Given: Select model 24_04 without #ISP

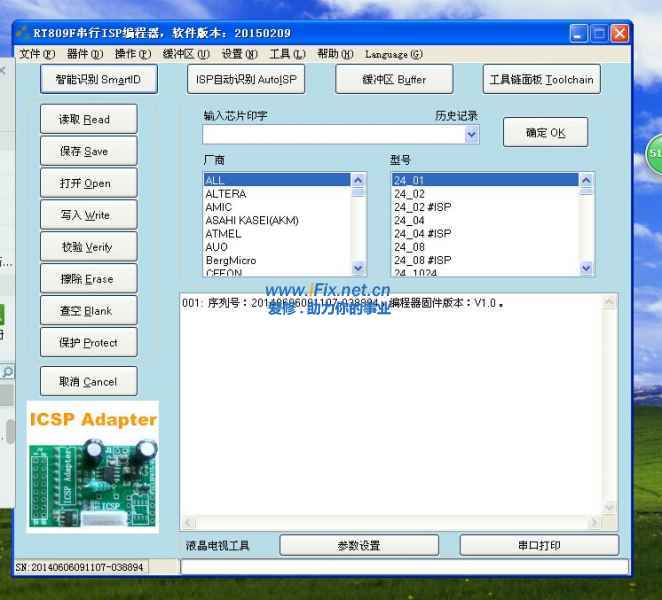Looking at the screenshot, I should coord(485,220).
